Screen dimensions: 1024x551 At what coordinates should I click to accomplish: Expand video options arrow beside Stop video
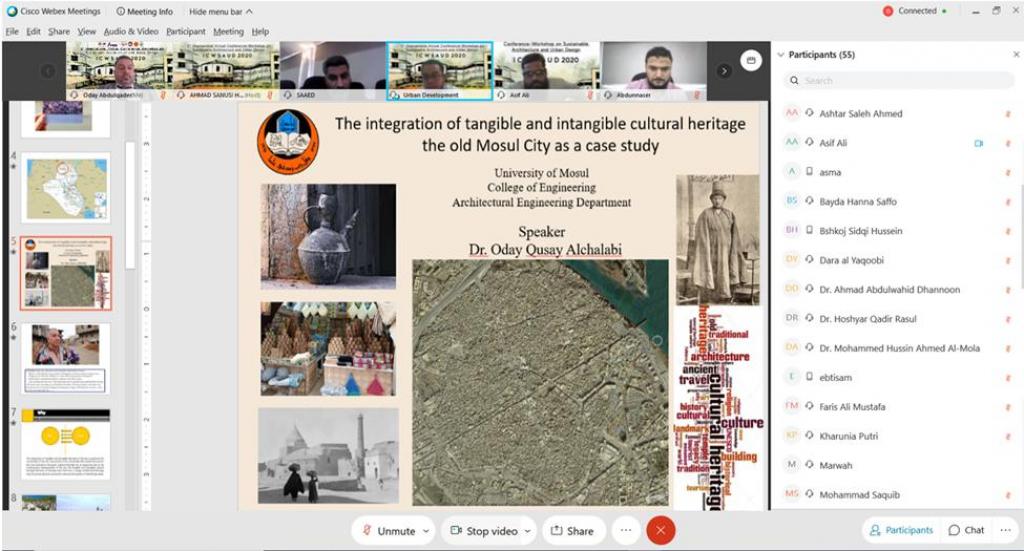click(x=527, y=531)
